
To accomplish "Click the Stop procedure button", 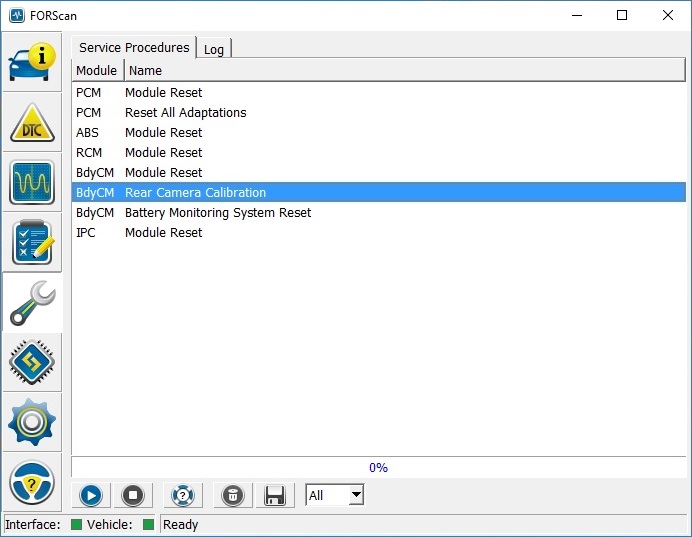I will tap(133, 495).
